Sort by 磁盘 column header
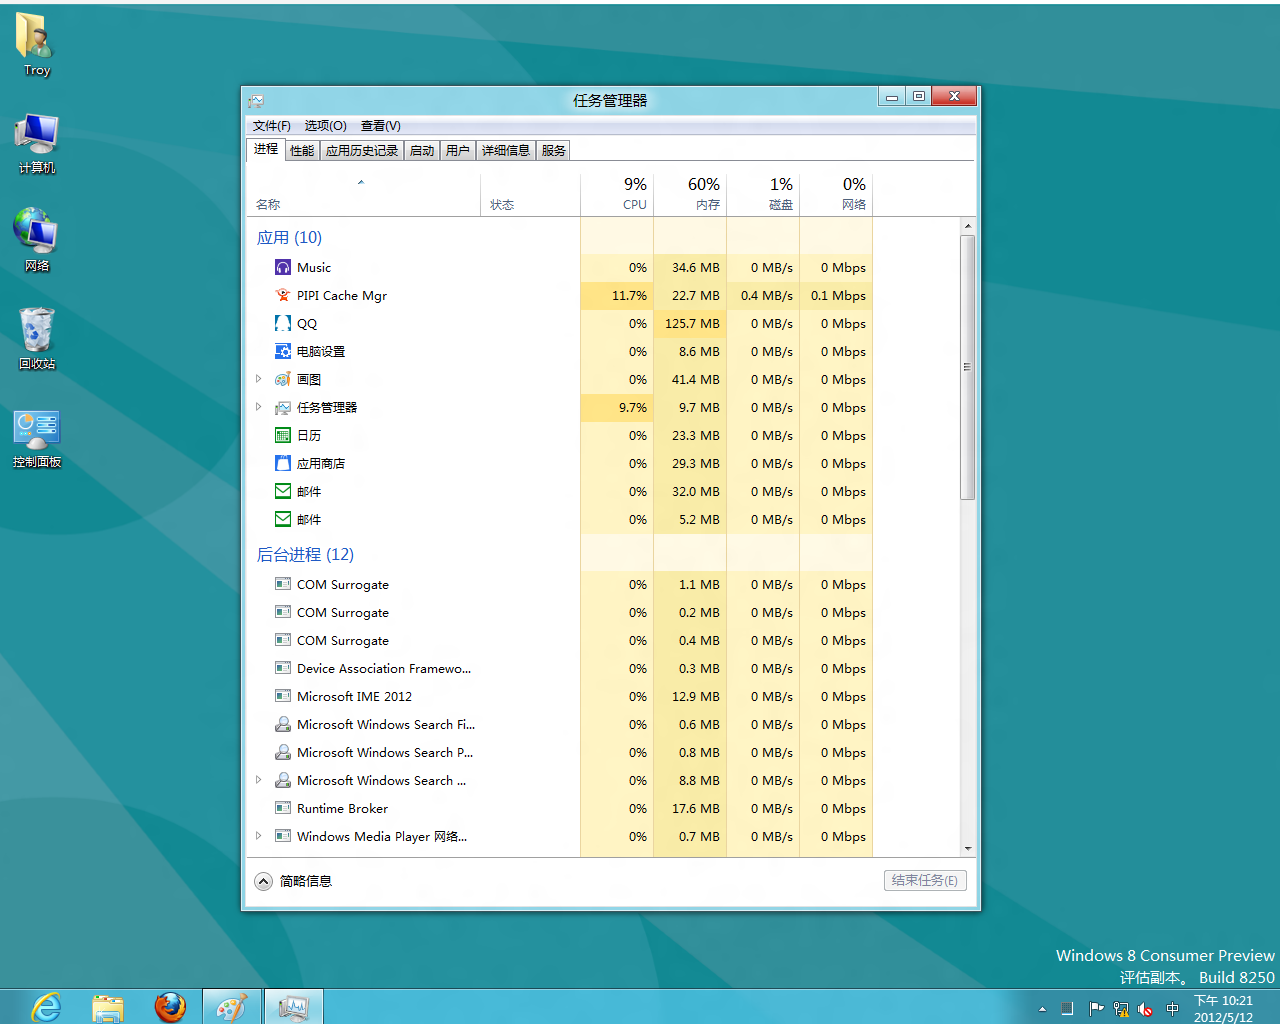 click(763, 195)
